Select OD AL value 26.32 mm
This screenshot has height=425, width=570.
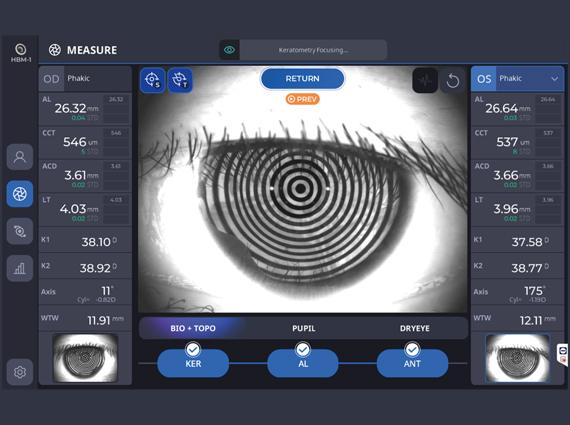(77, 108)
